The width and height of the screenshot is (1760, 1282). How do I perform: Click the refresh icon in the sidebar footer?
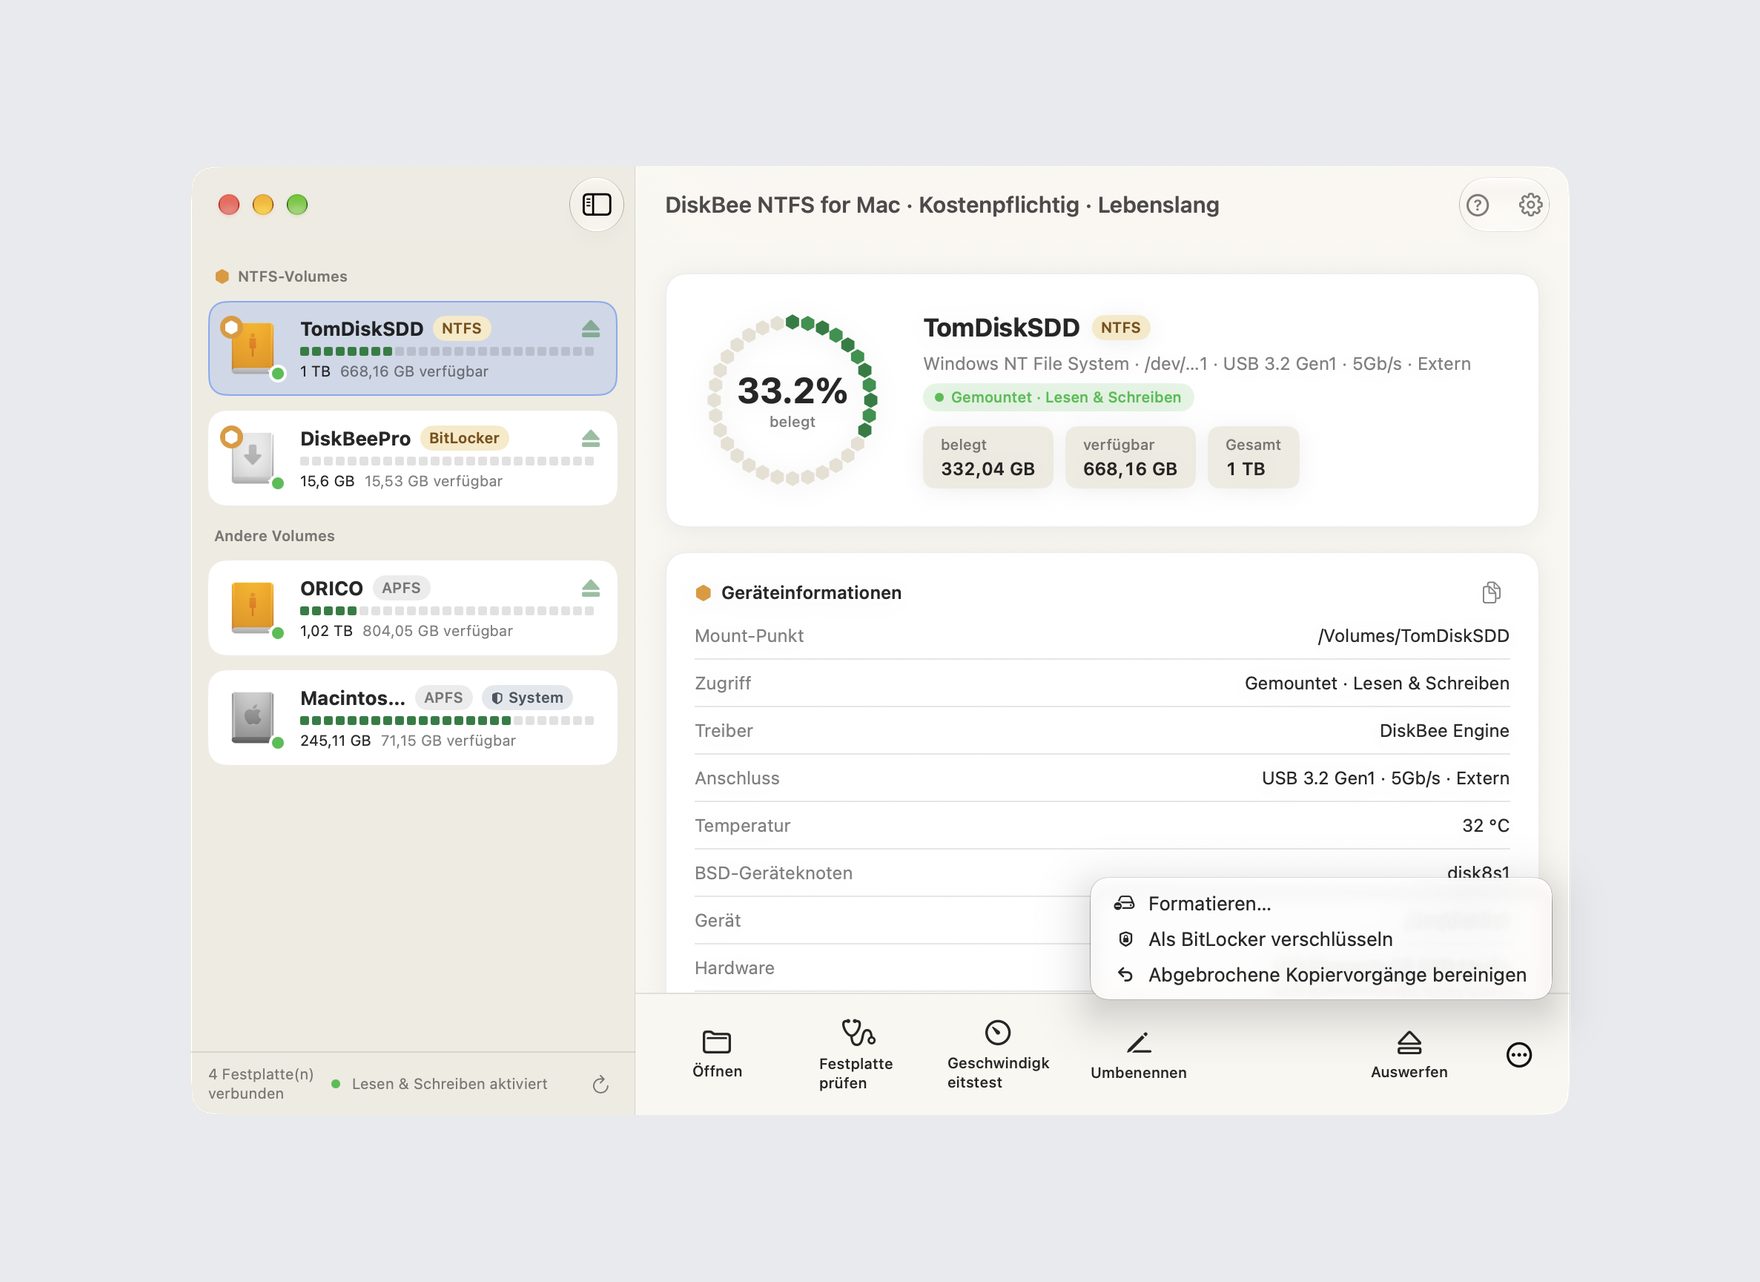pos(600,1085)
